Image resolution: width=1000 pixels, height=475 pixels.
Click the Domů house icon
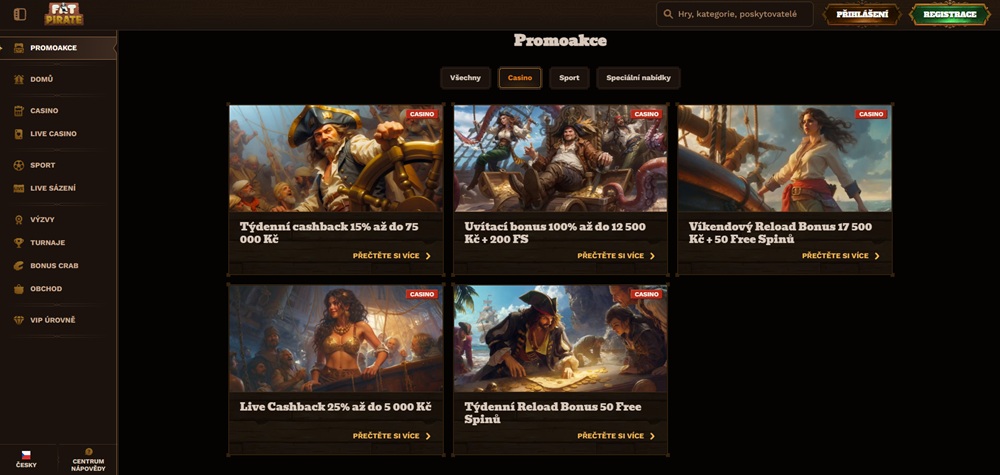[x=20, y=79]
